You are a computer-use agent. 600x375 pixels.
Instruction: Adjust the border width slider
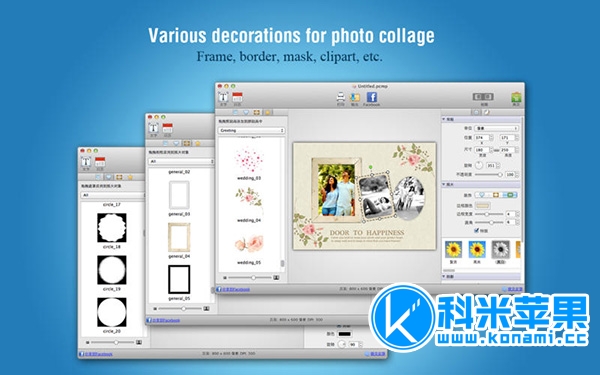(x=489, y=214)
